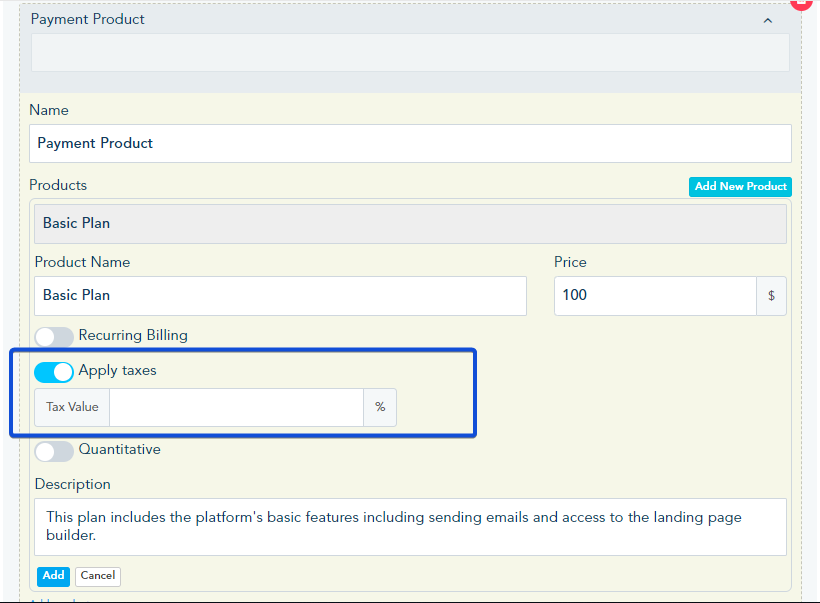This screenshot has width=820, height=603.
Task: Collapse the Payment Product panel chevron
Action: pos(767,20)
